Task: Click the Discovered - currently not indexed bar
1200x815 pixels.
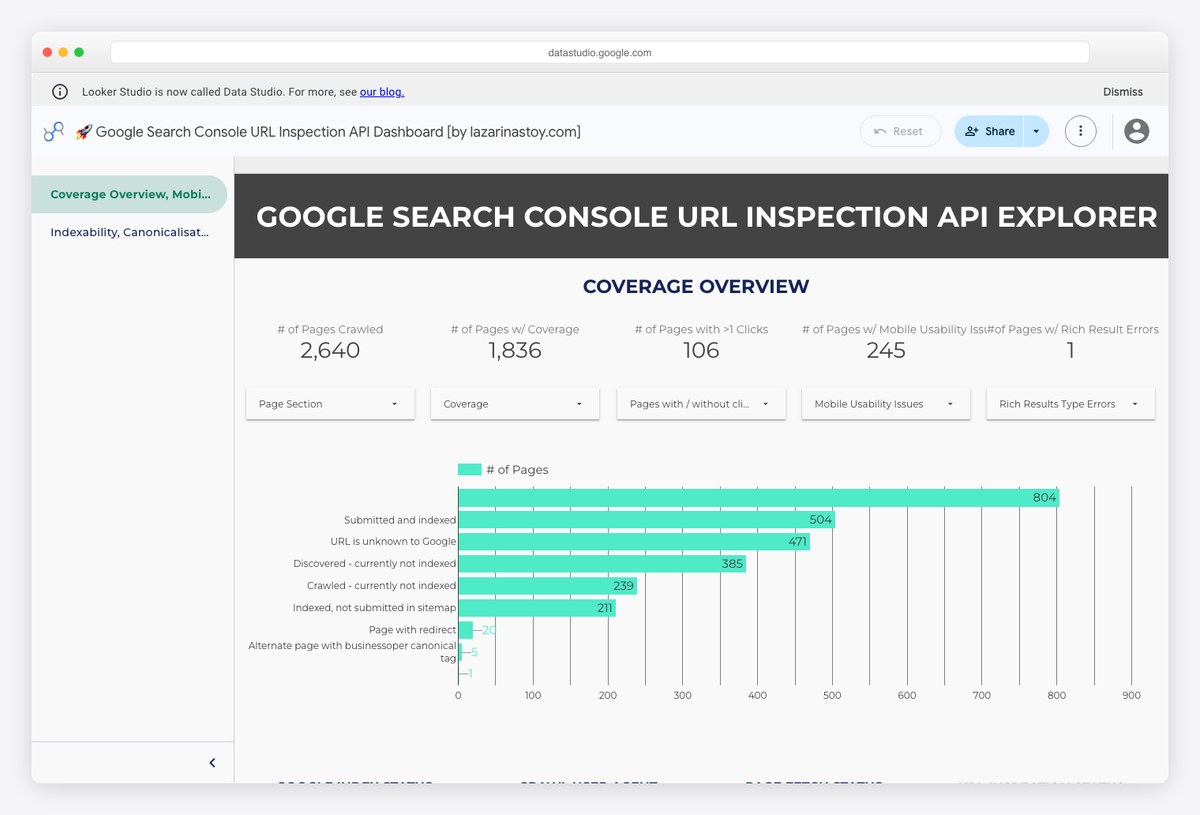Action: tap(602, 564)
